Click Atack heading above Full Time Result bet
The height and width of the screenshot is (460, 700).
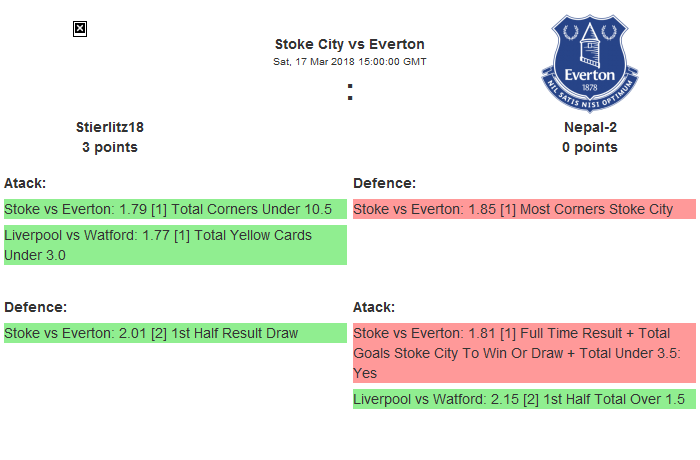coord(374,307)
